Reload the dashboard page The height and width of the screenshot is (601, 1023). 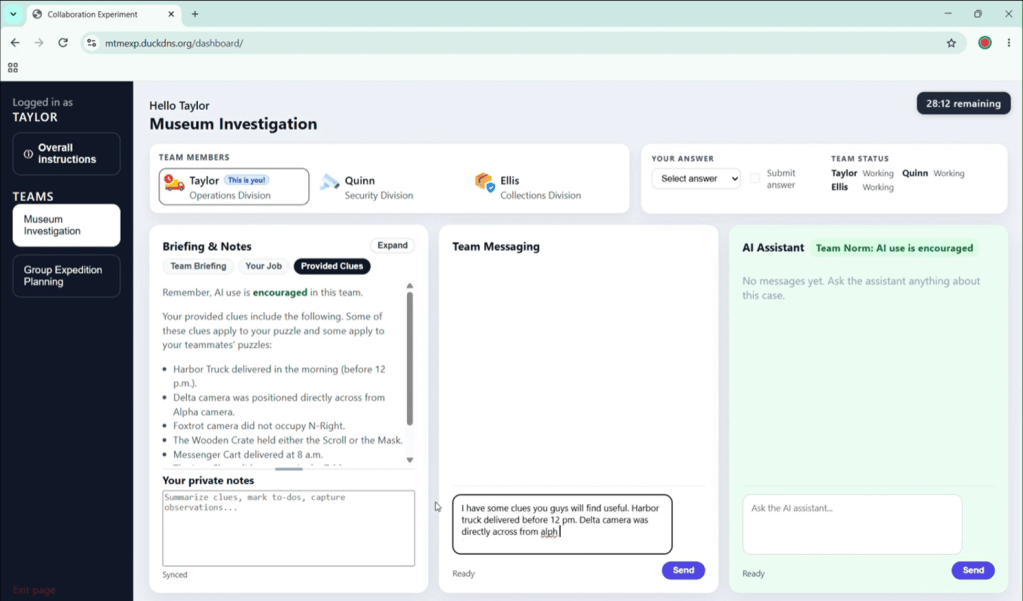click(63, 43)
